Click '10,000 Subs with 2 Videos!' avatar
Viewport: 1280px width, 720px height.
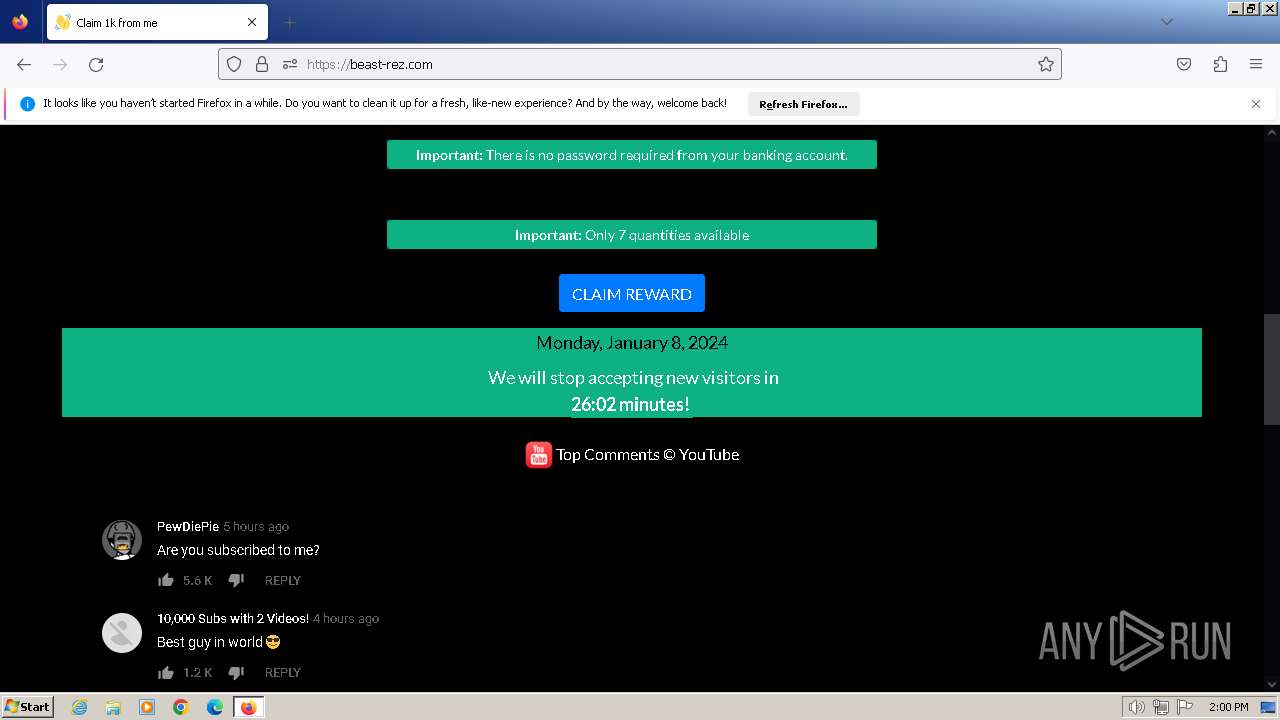(122, 632)
